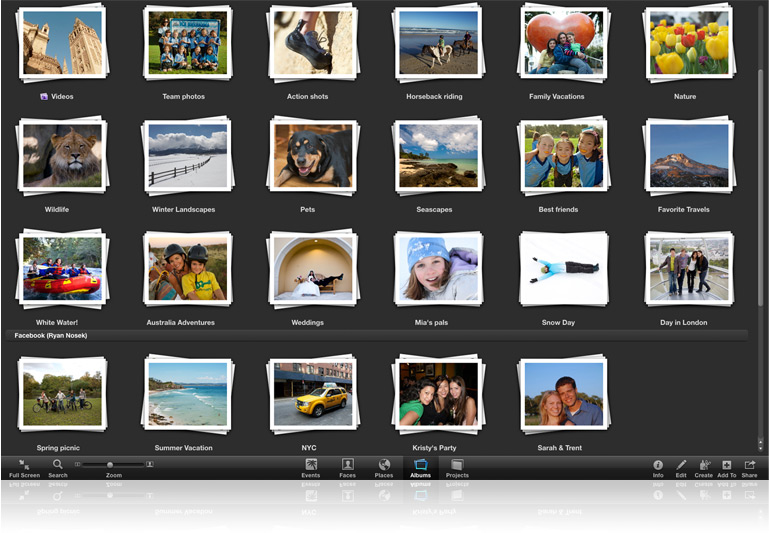Open the White Water! rafting album

pyautogui.click(x=63, y=269)
